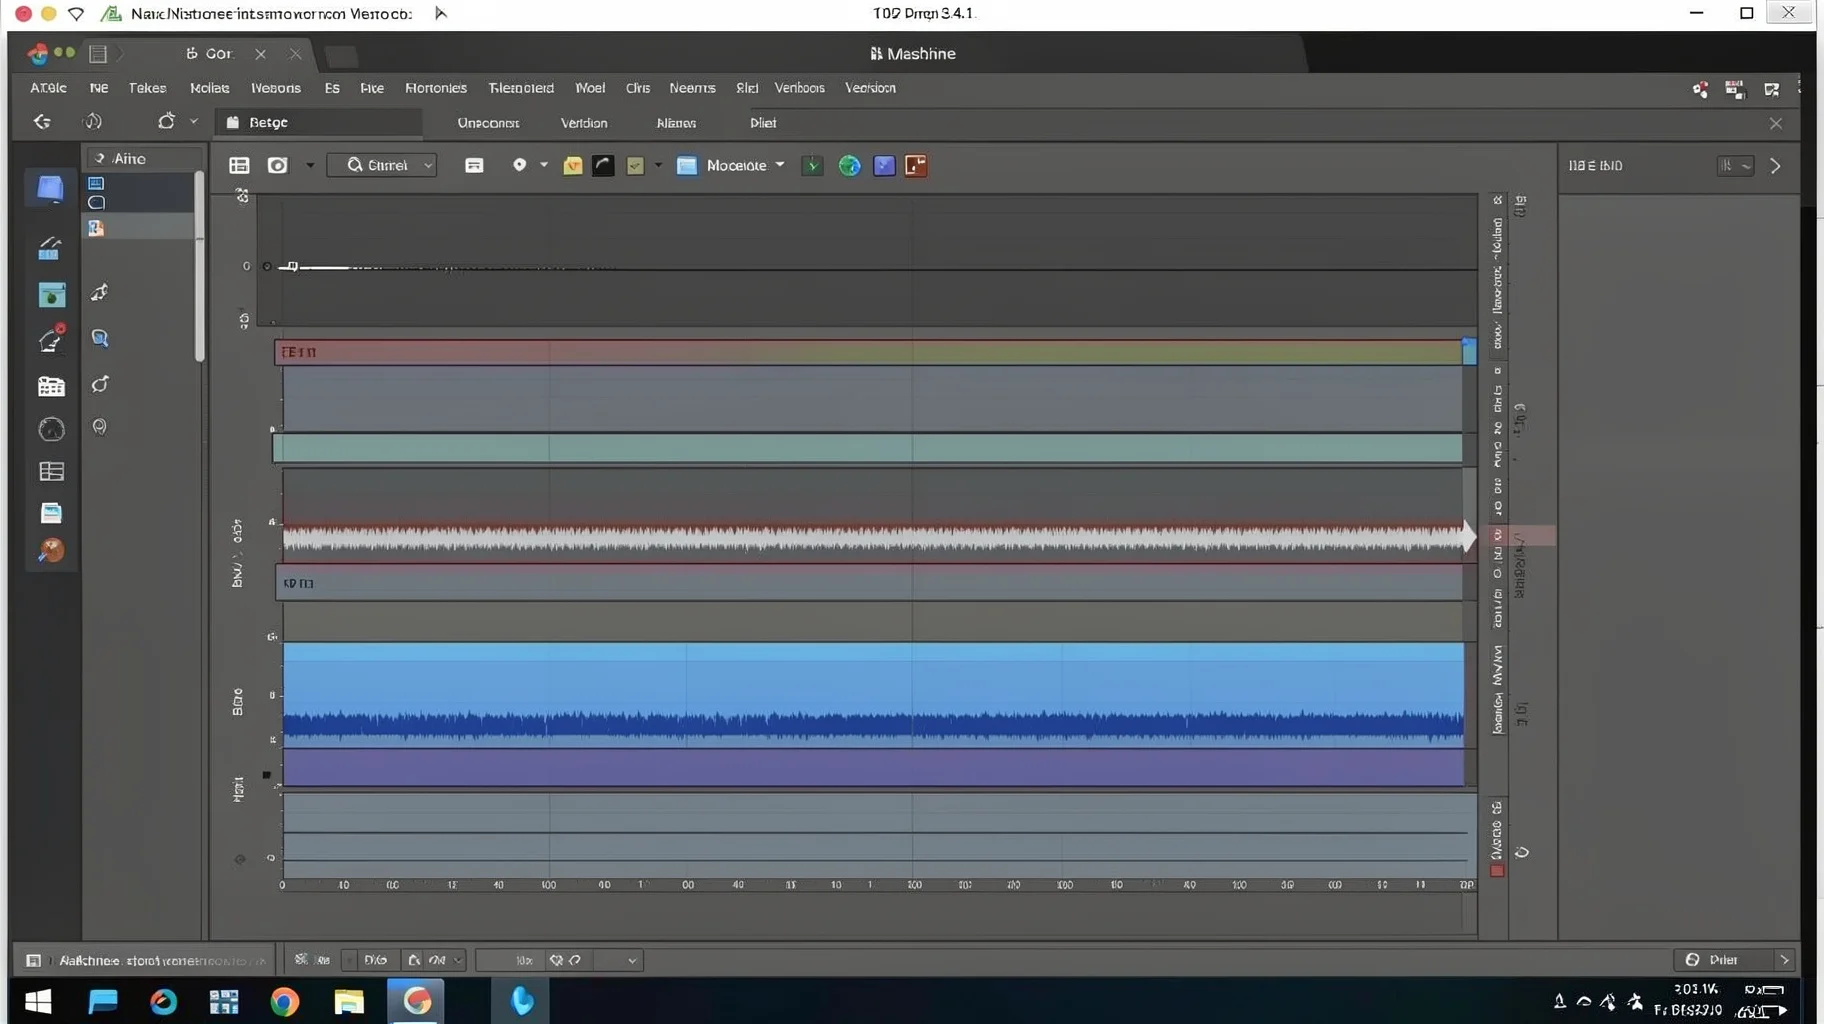Image resolution: width=1824 pixels, height=1024 pixels.
Task: Open the Cumel search dropdown
Action: (382, 165)
